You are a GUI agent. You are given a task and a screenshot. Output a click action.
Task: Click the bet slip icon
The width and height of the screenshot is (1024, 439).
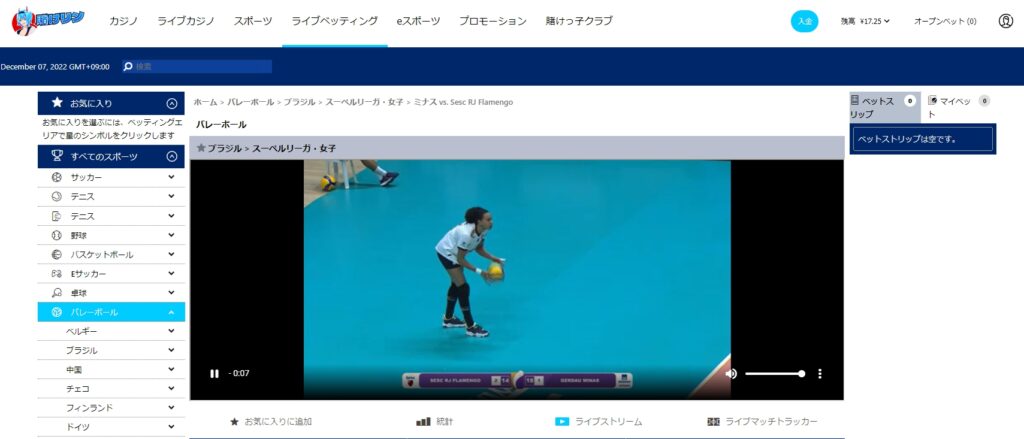pyautogui.click(x=854, y=100)
